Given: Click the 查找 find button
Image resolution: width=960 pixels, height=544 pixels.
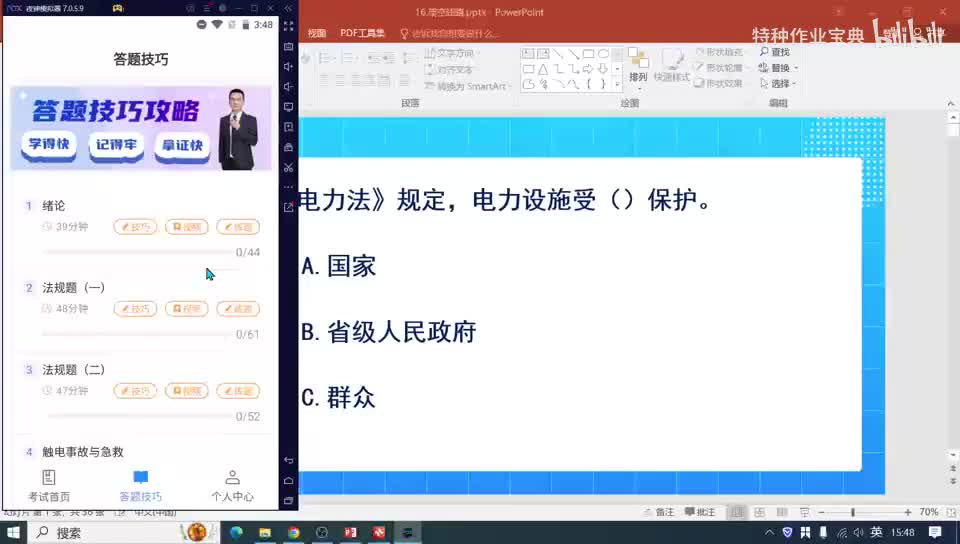Looking at the screenshot, I should [x=775, y=52].
